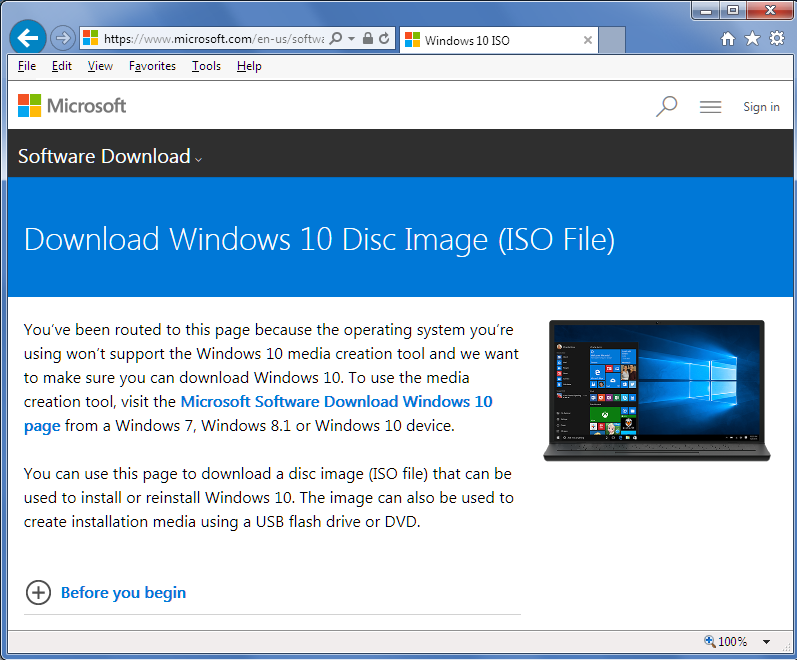
Task: Expand the Software Download dropdown
Action: pos(110,156)
